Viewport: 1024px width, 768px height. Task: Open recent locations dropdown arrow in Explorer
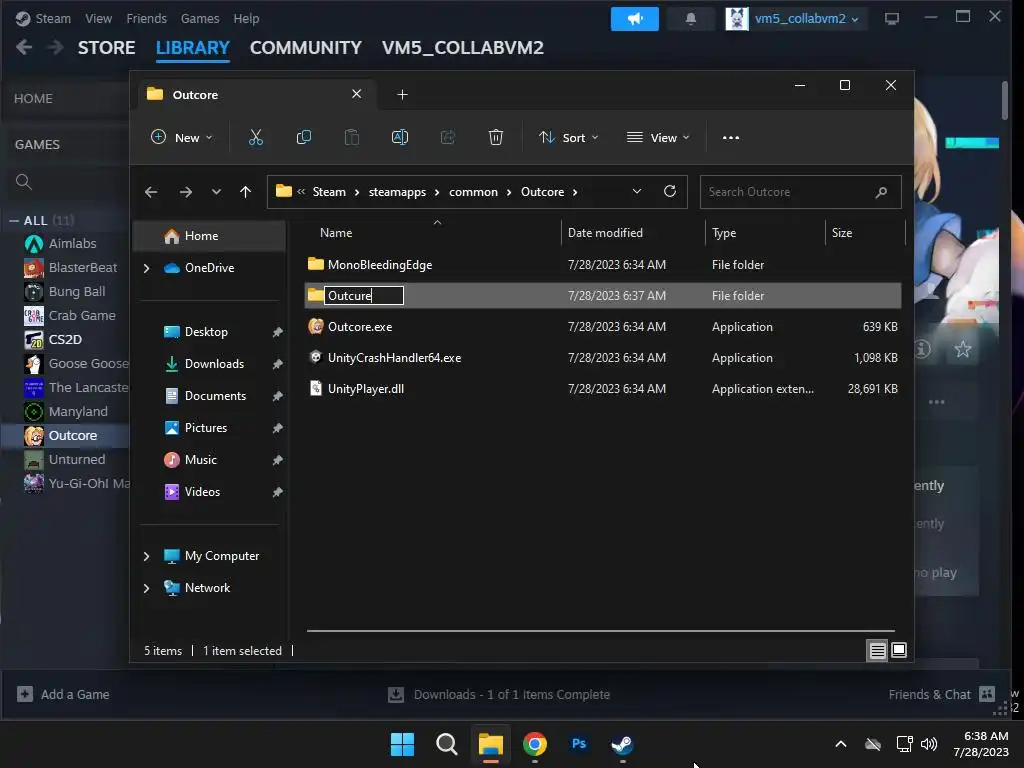216,192
